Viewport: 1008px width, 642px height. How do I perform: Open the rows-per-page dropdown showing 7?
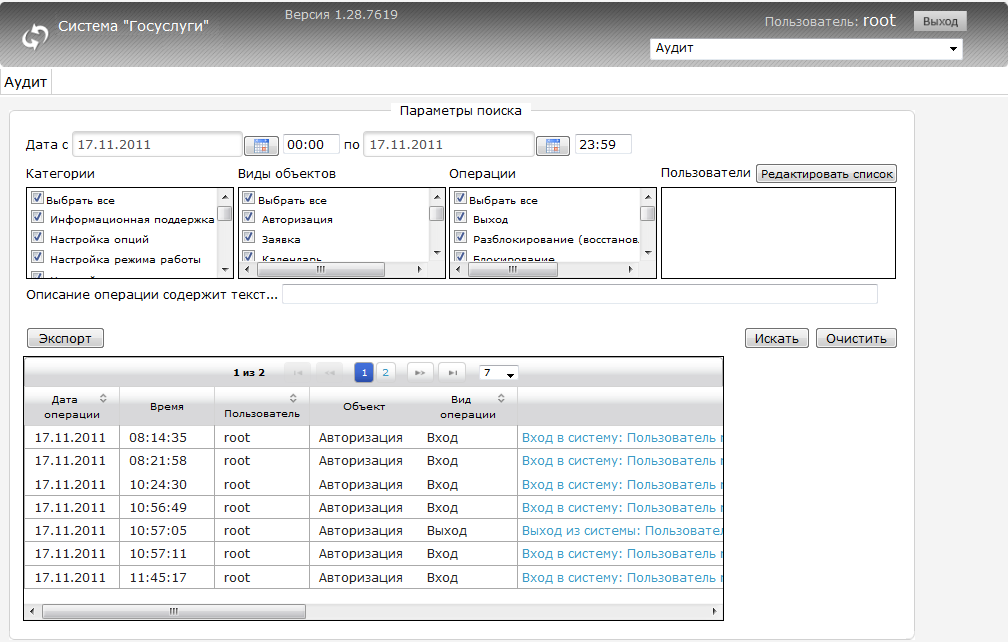click(498, 373)
